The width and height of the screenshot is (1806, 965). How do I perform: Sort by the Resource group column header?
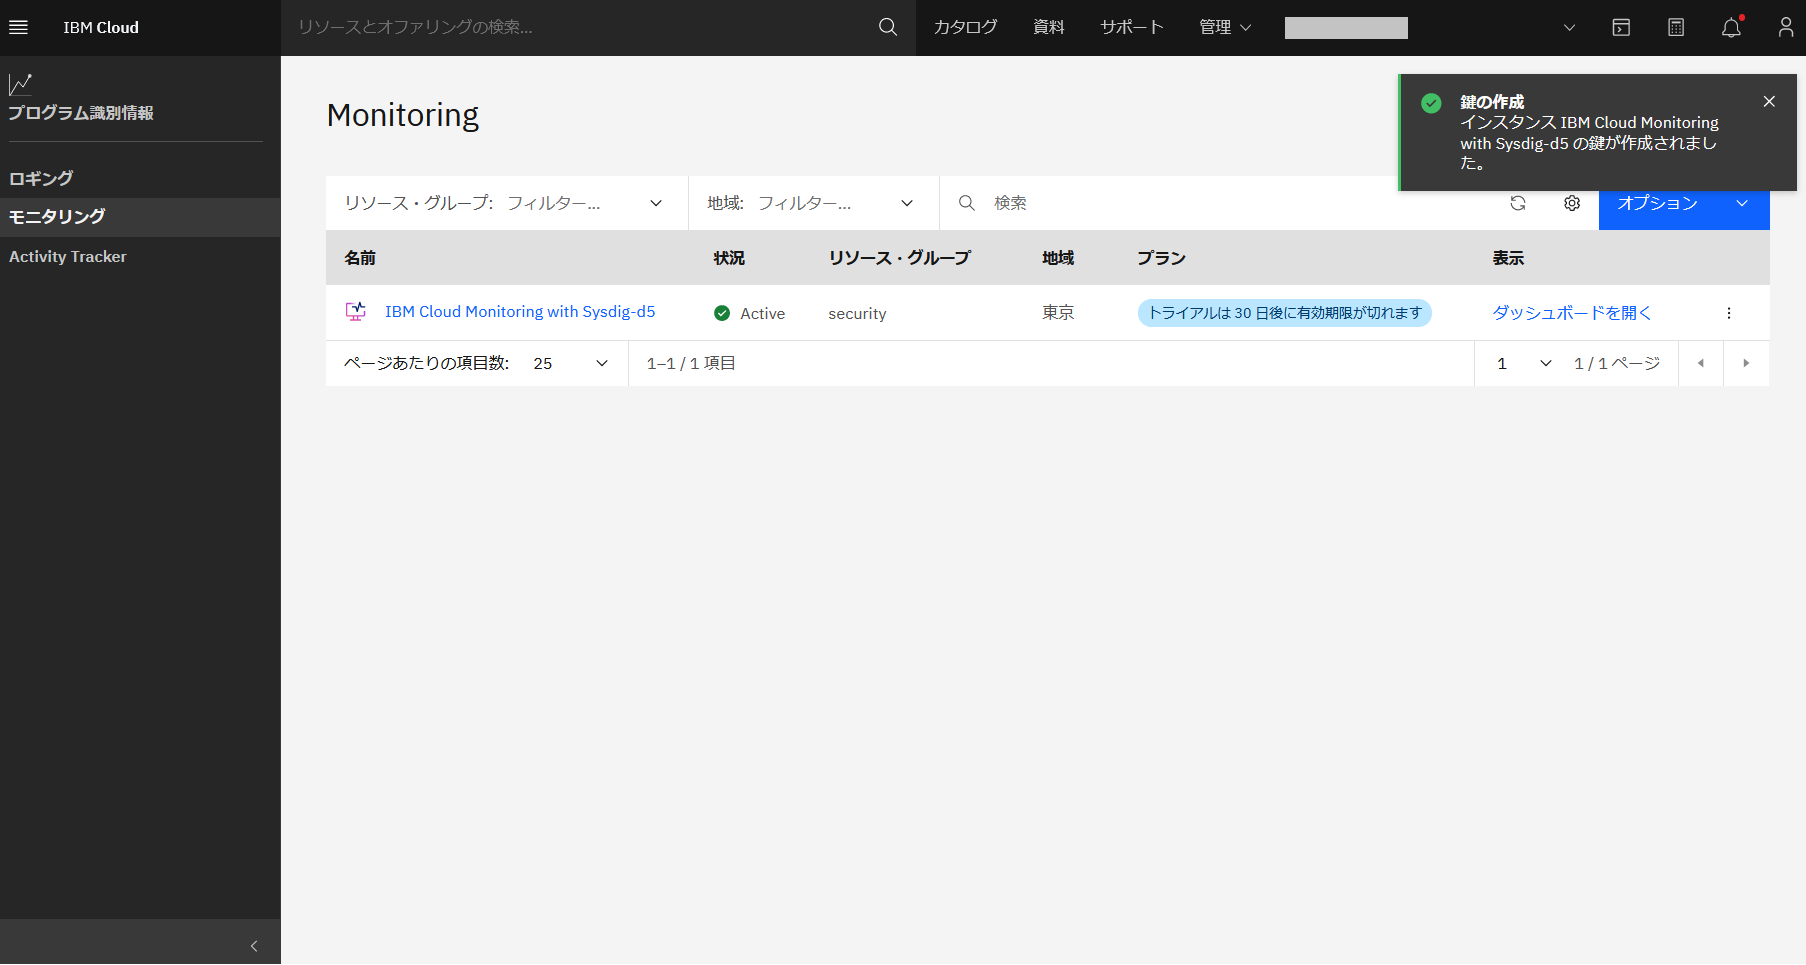pos(899,258)
